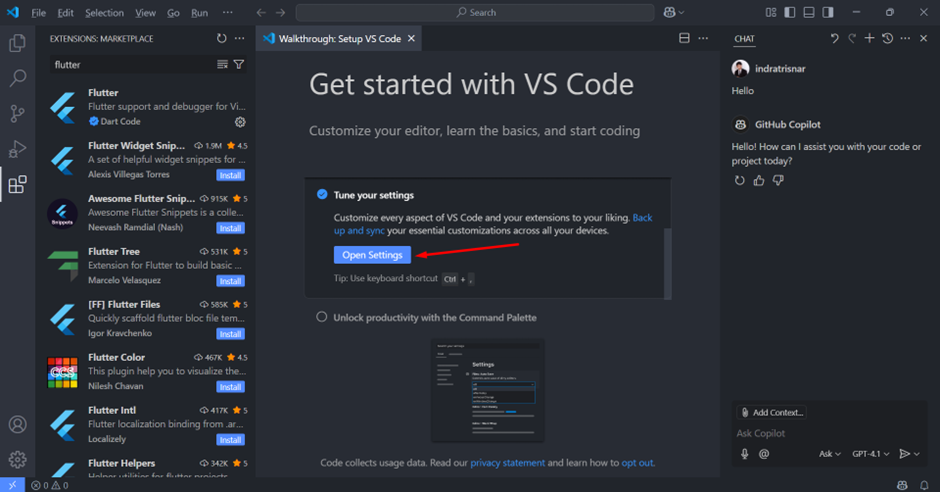Close the chat panel
Image resolution: width=940 pixels, height=492 pixels.
click(x=923, y=38)
